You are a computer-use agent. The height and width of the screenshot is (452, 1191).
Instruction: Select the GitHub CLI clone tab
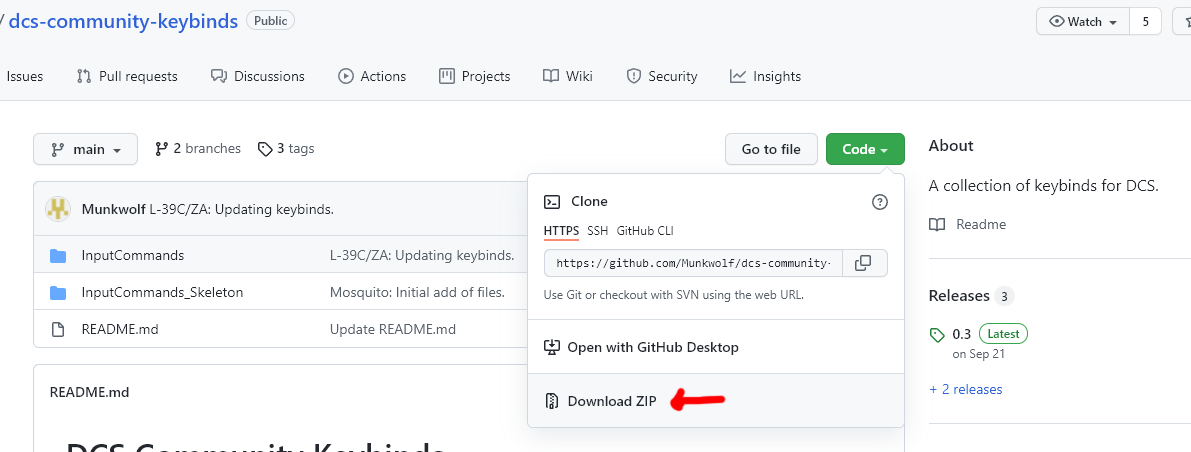click(645, 231)
